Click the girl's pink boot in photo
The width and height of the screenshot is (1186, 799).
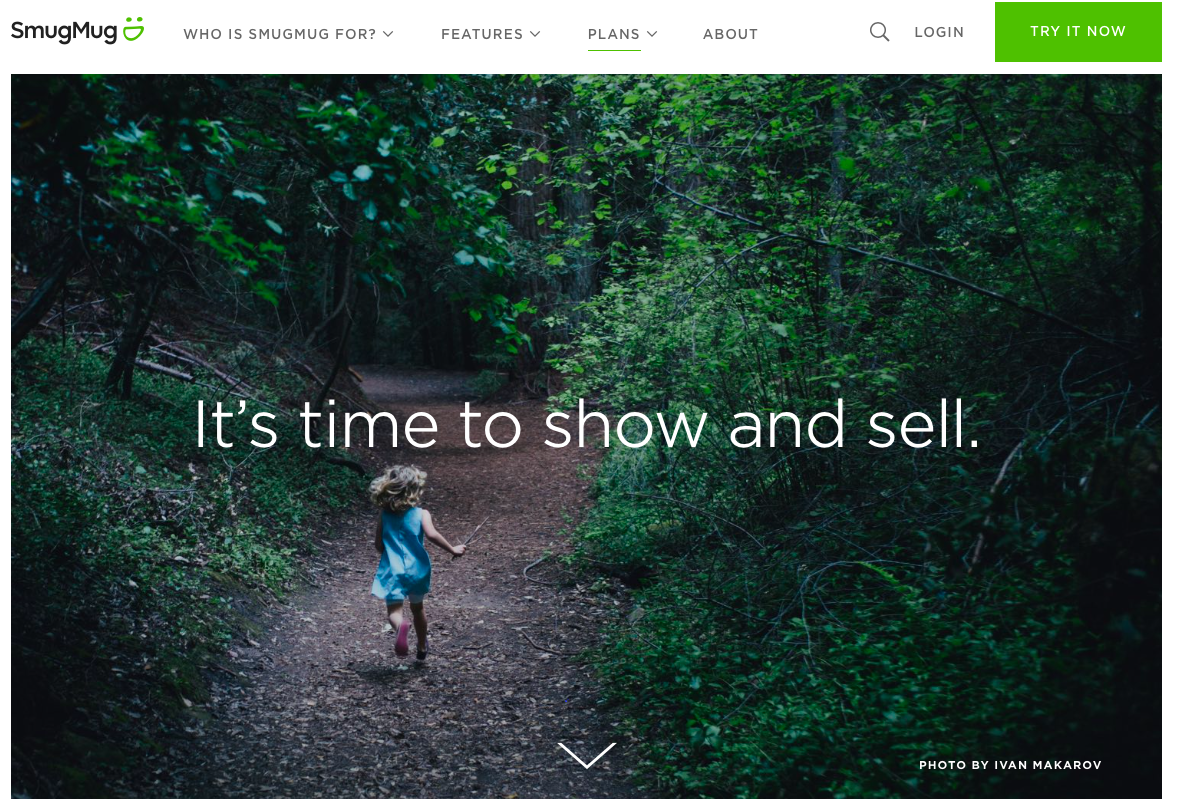tap(402, 639)
